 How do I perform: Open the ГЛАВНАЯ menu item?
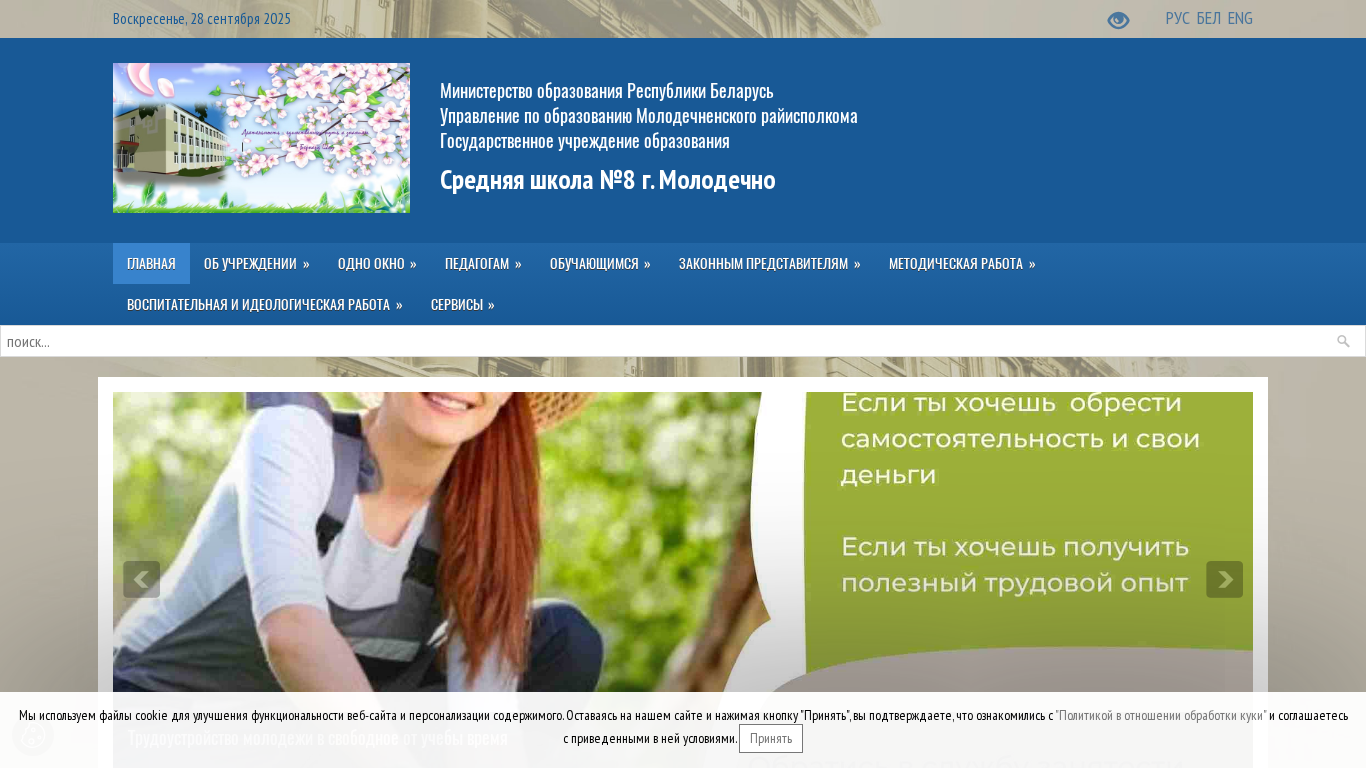(151, 264)
